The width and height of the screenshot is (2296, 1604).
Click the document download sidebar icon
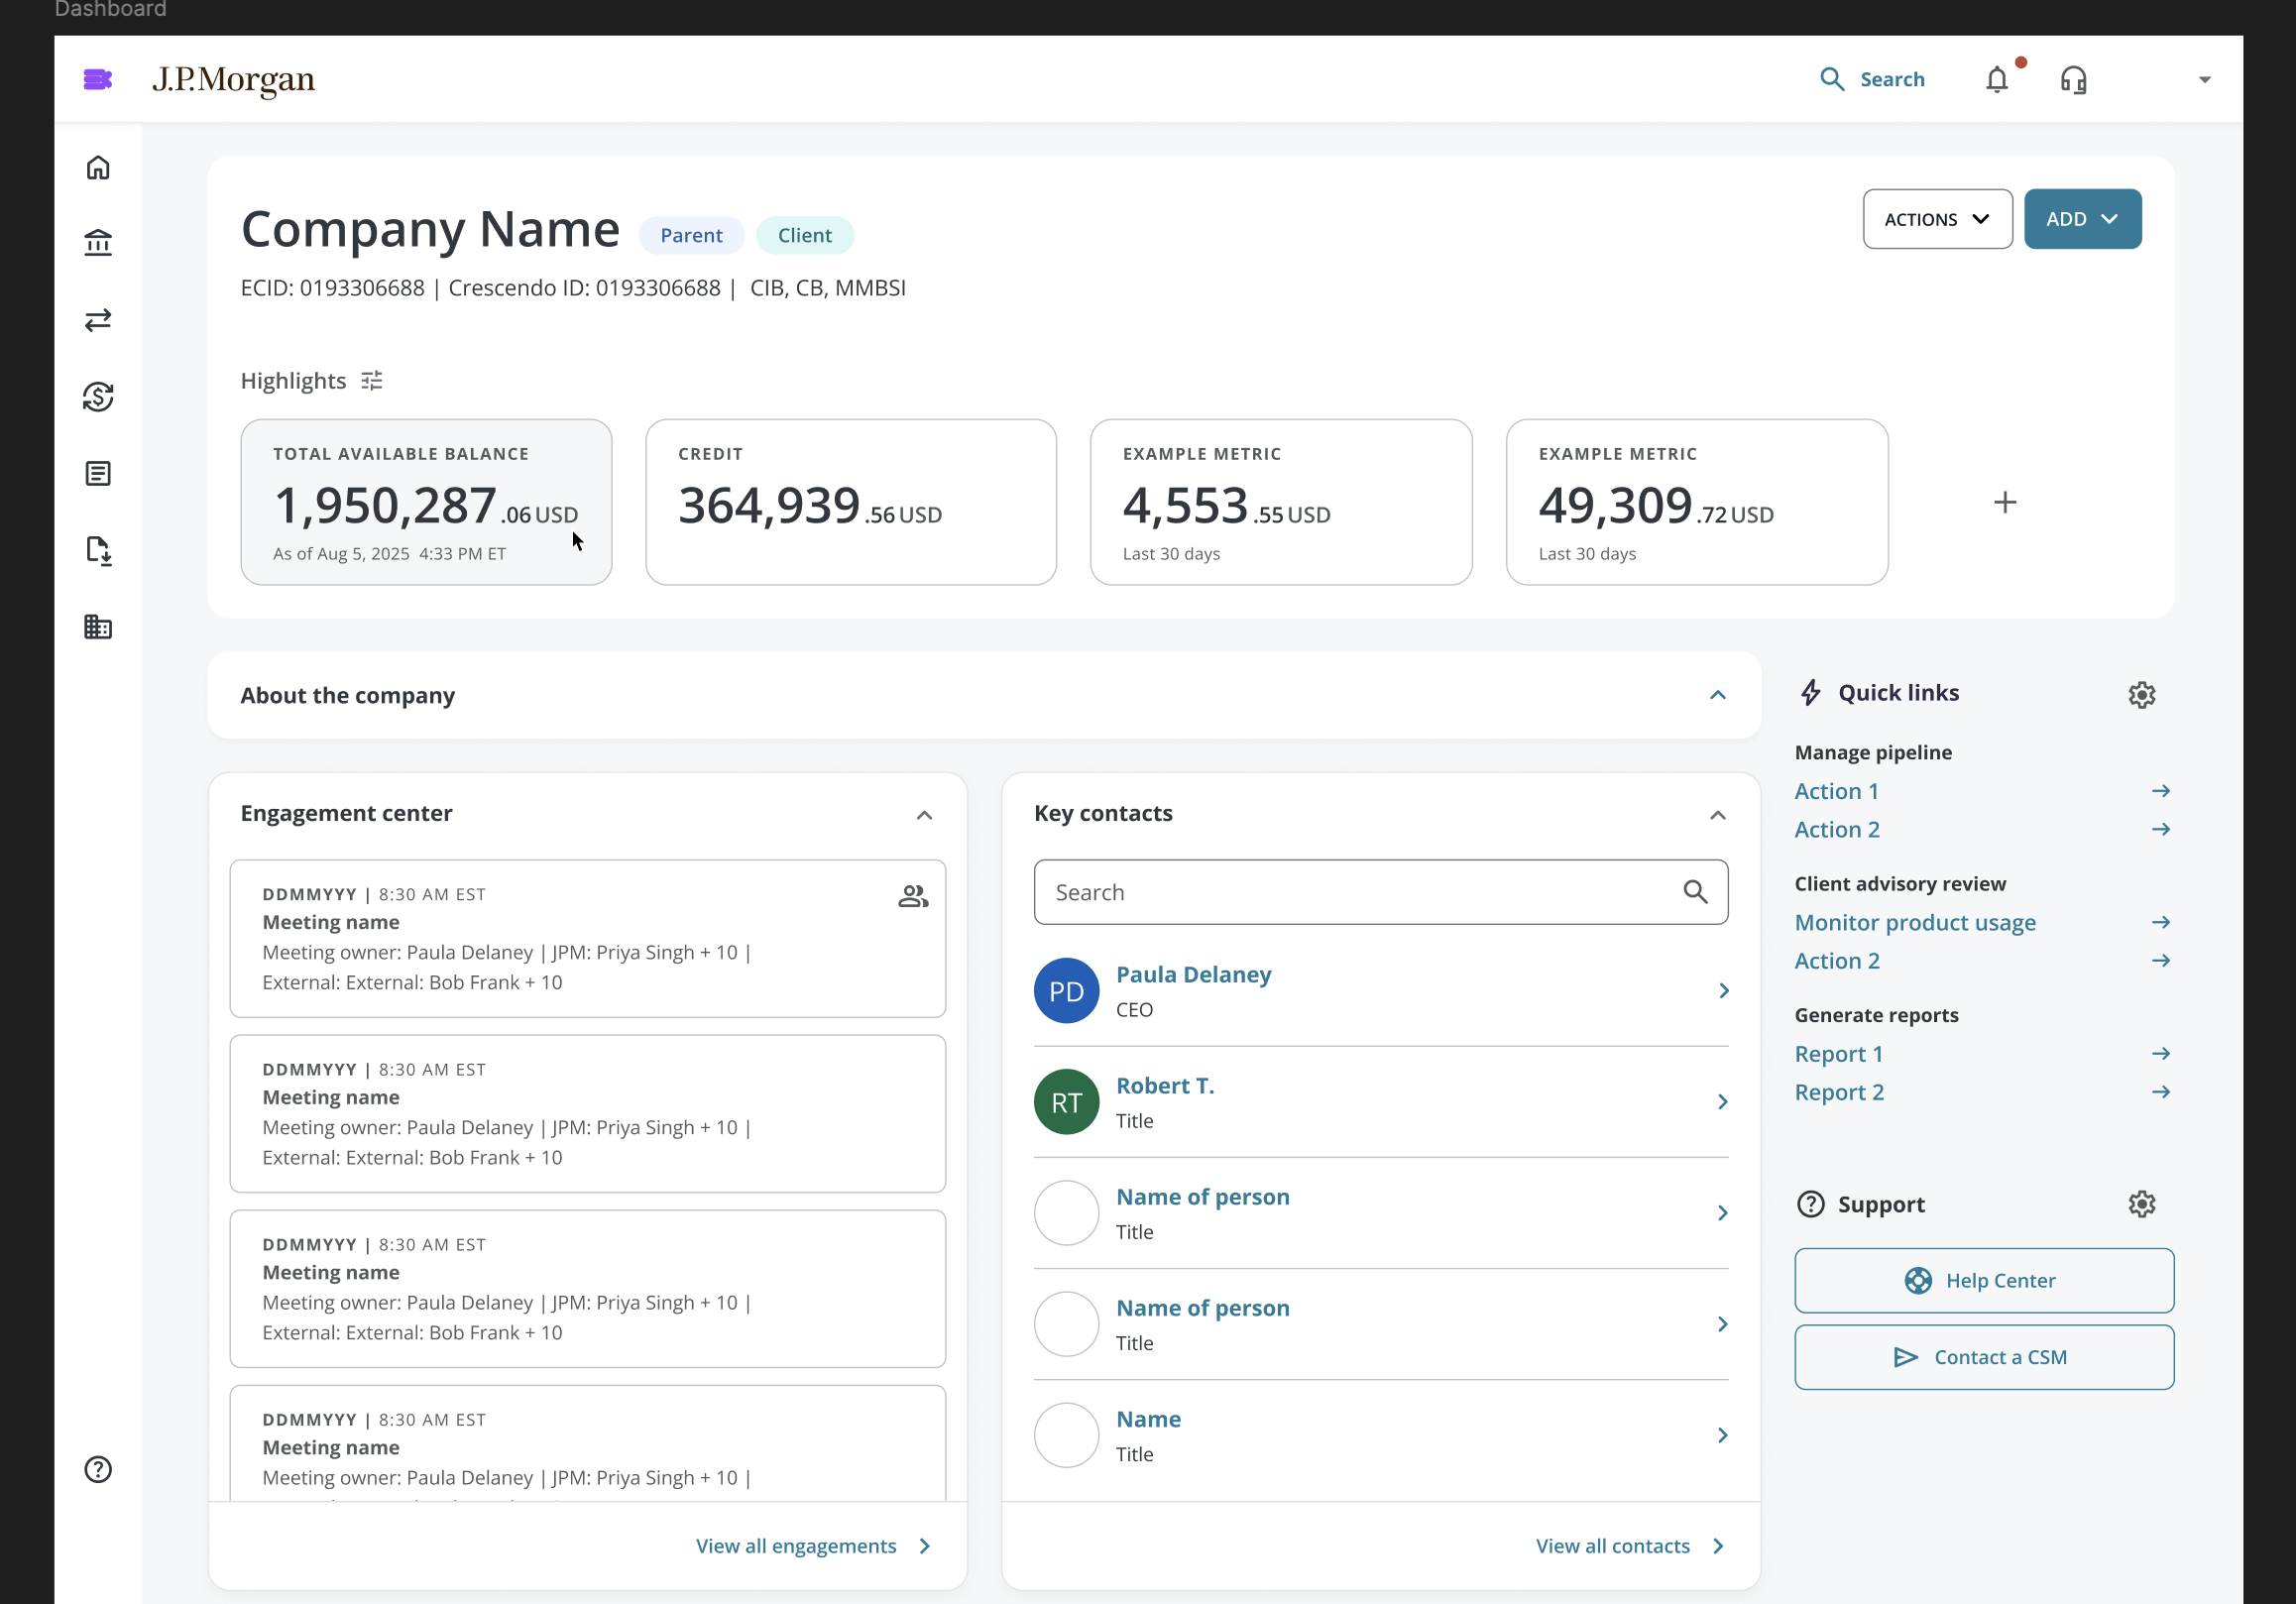coord(98,550)
